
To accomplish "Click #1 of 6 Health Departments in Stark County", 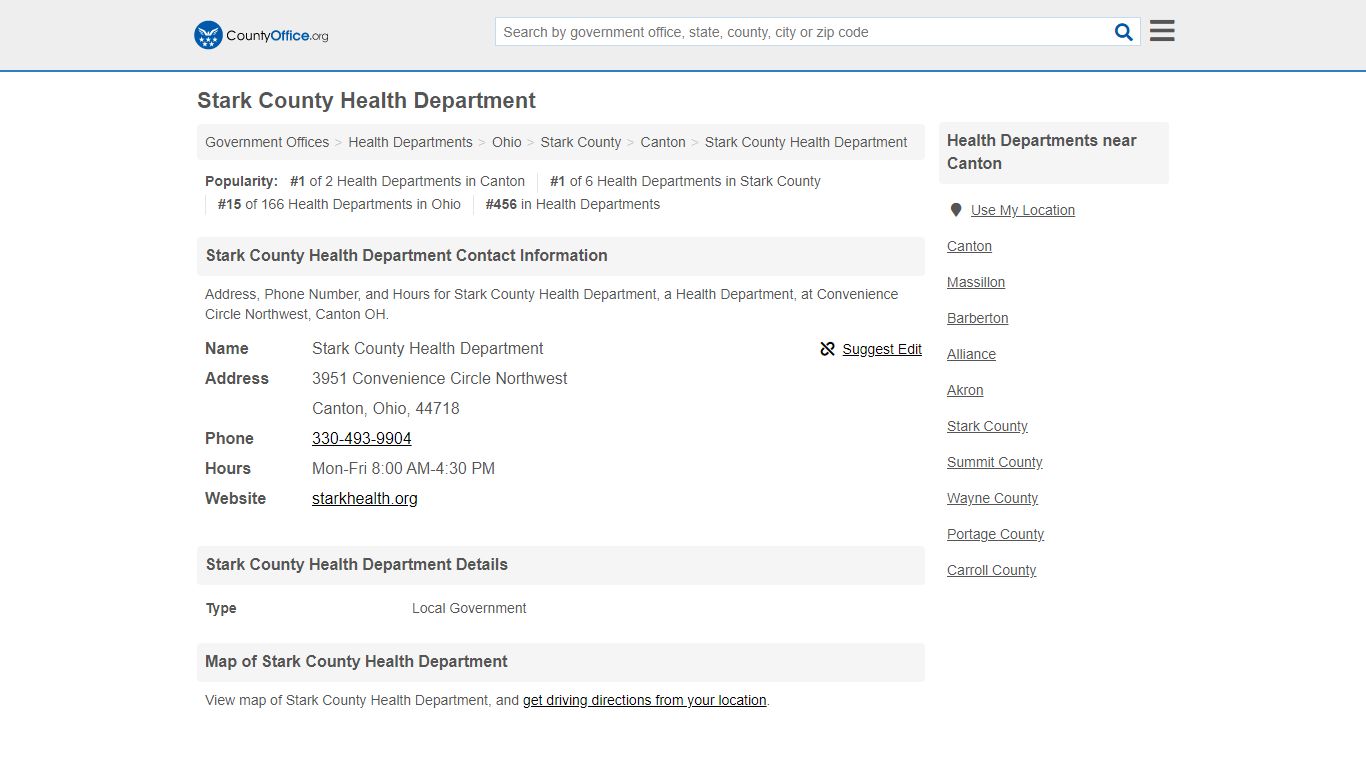I will pos(685,181).
